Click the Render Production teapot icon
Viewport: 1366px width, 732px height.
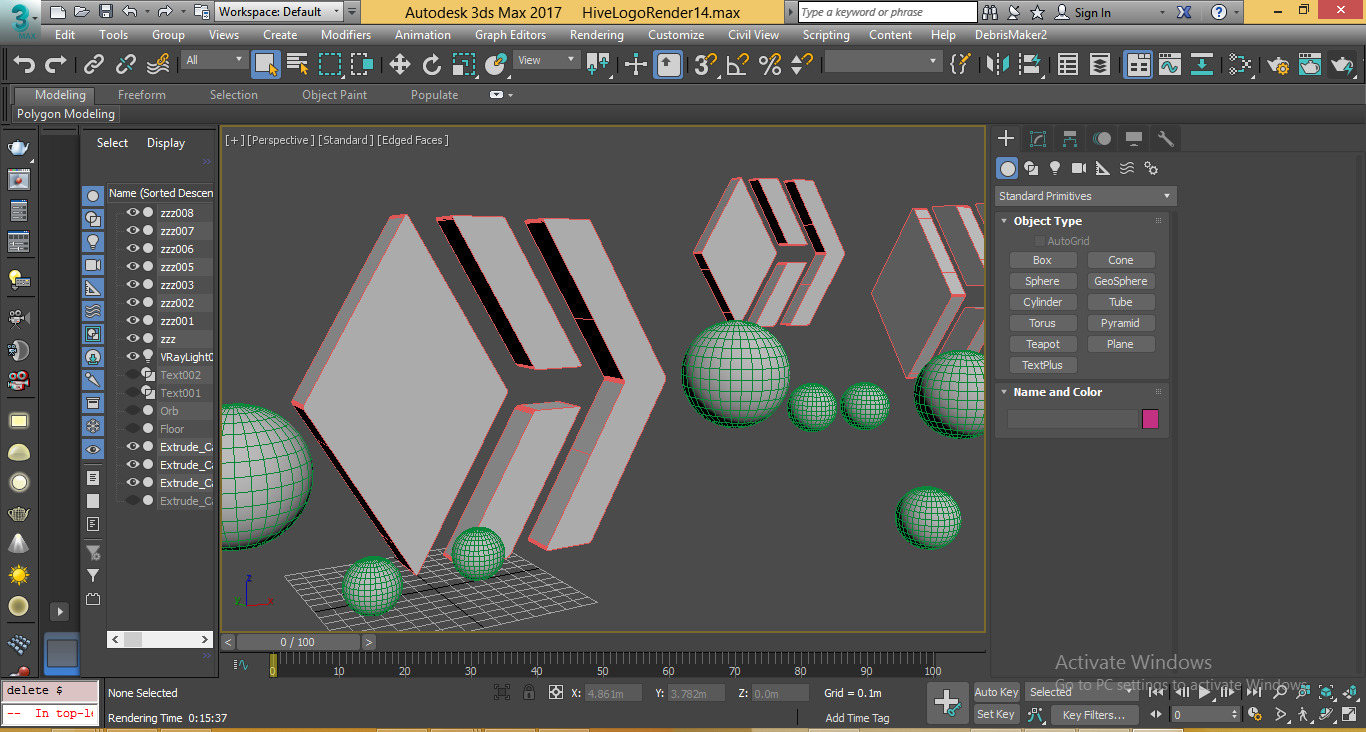click(1342, 65)
